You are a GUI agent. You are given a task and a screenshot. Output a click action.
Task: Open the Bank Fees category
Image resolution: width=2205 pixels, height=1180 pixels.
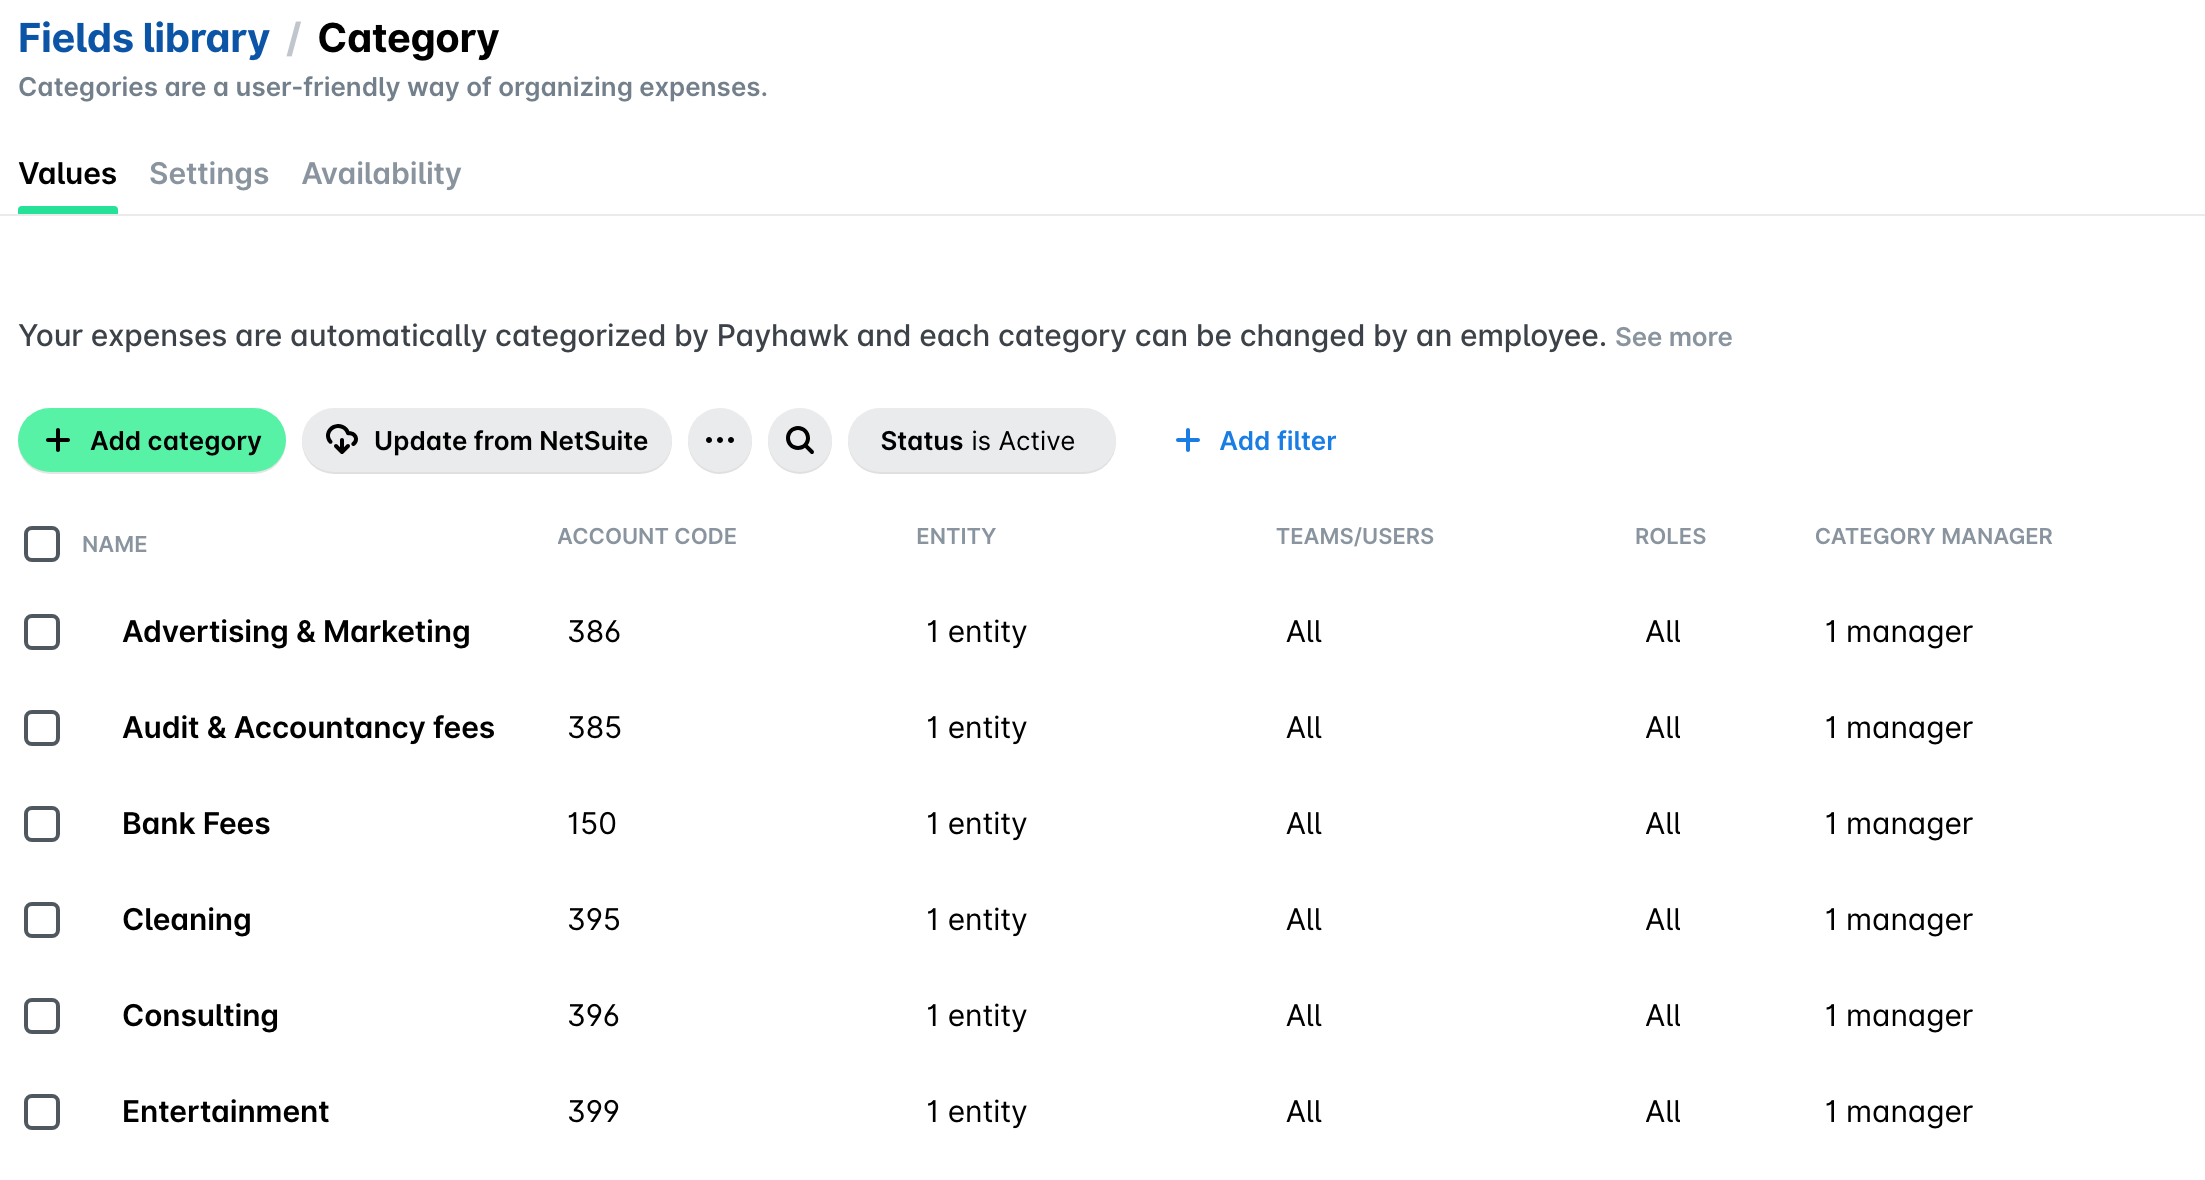coord(196,824)
